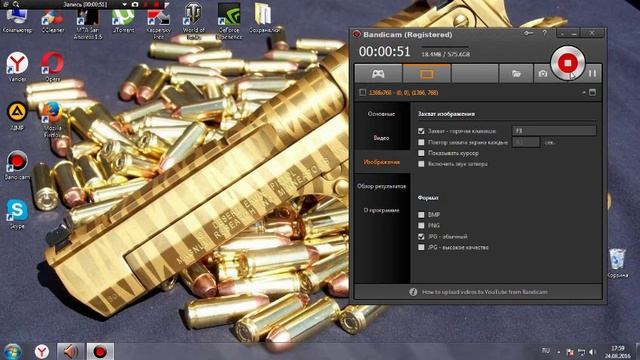Click the repeat interval seconds field
Viewport: 640px width, 360px height.
[526, 142]
